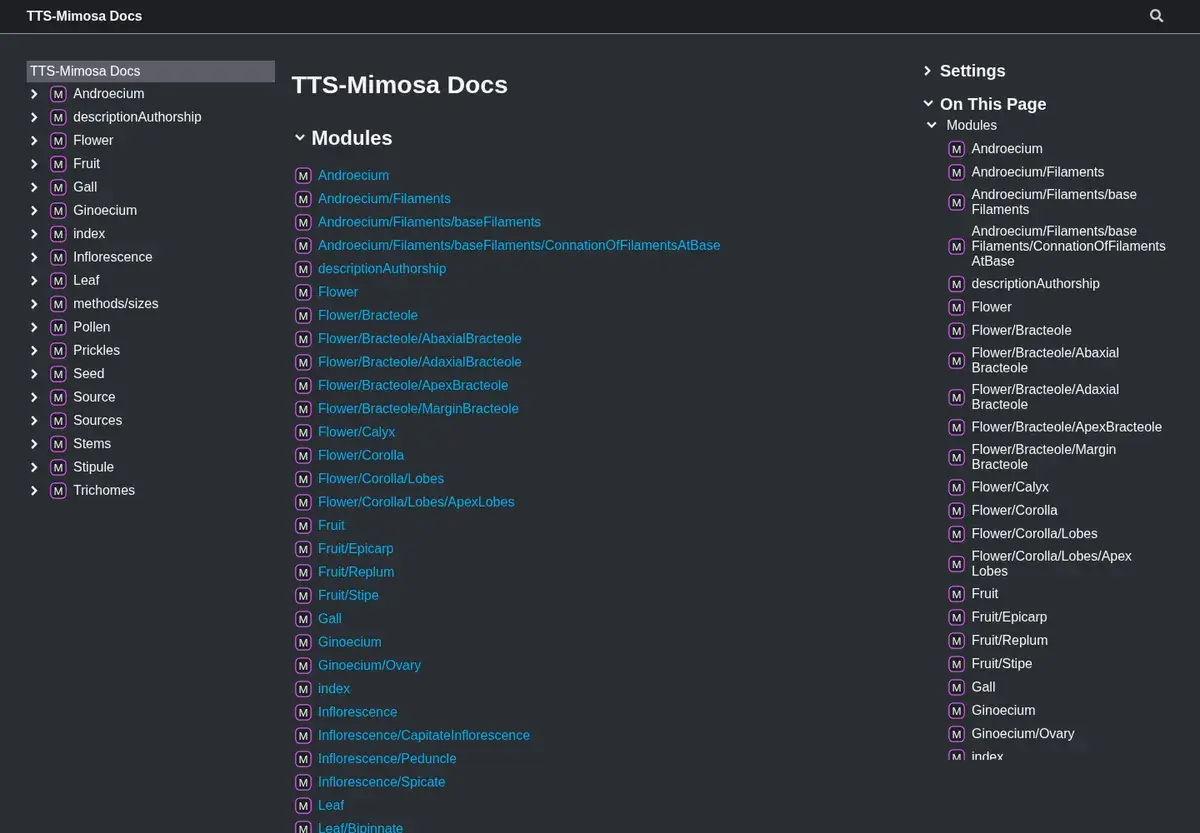1200x833 pixels.
Task: Expand the Inflorescence tree node
Action: (34, 257)
